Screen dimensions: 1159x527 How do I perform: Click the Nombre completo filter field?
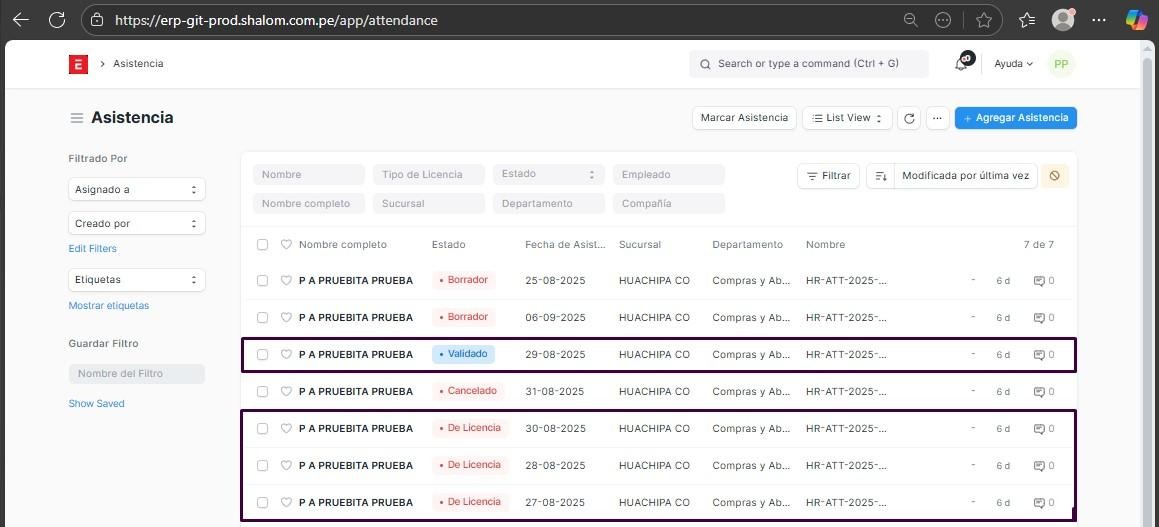click(x=308, y=204)
